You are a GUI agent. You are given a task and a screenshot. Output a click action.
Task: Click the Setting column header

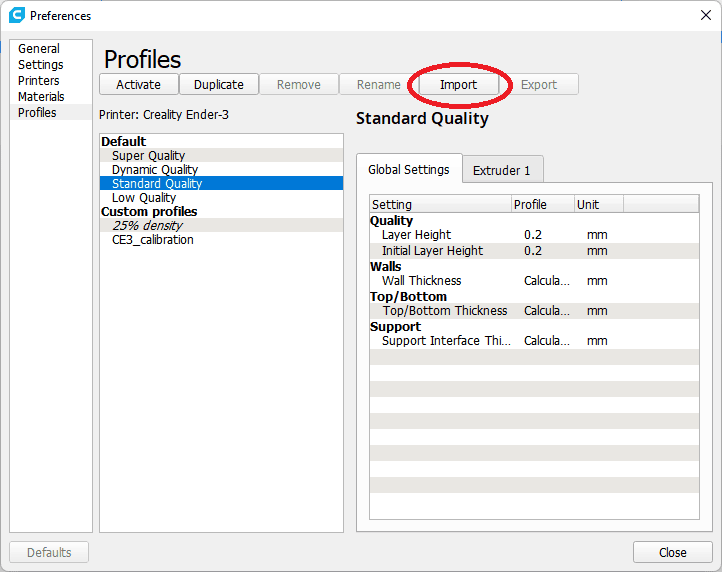click(x=440, y=204)
